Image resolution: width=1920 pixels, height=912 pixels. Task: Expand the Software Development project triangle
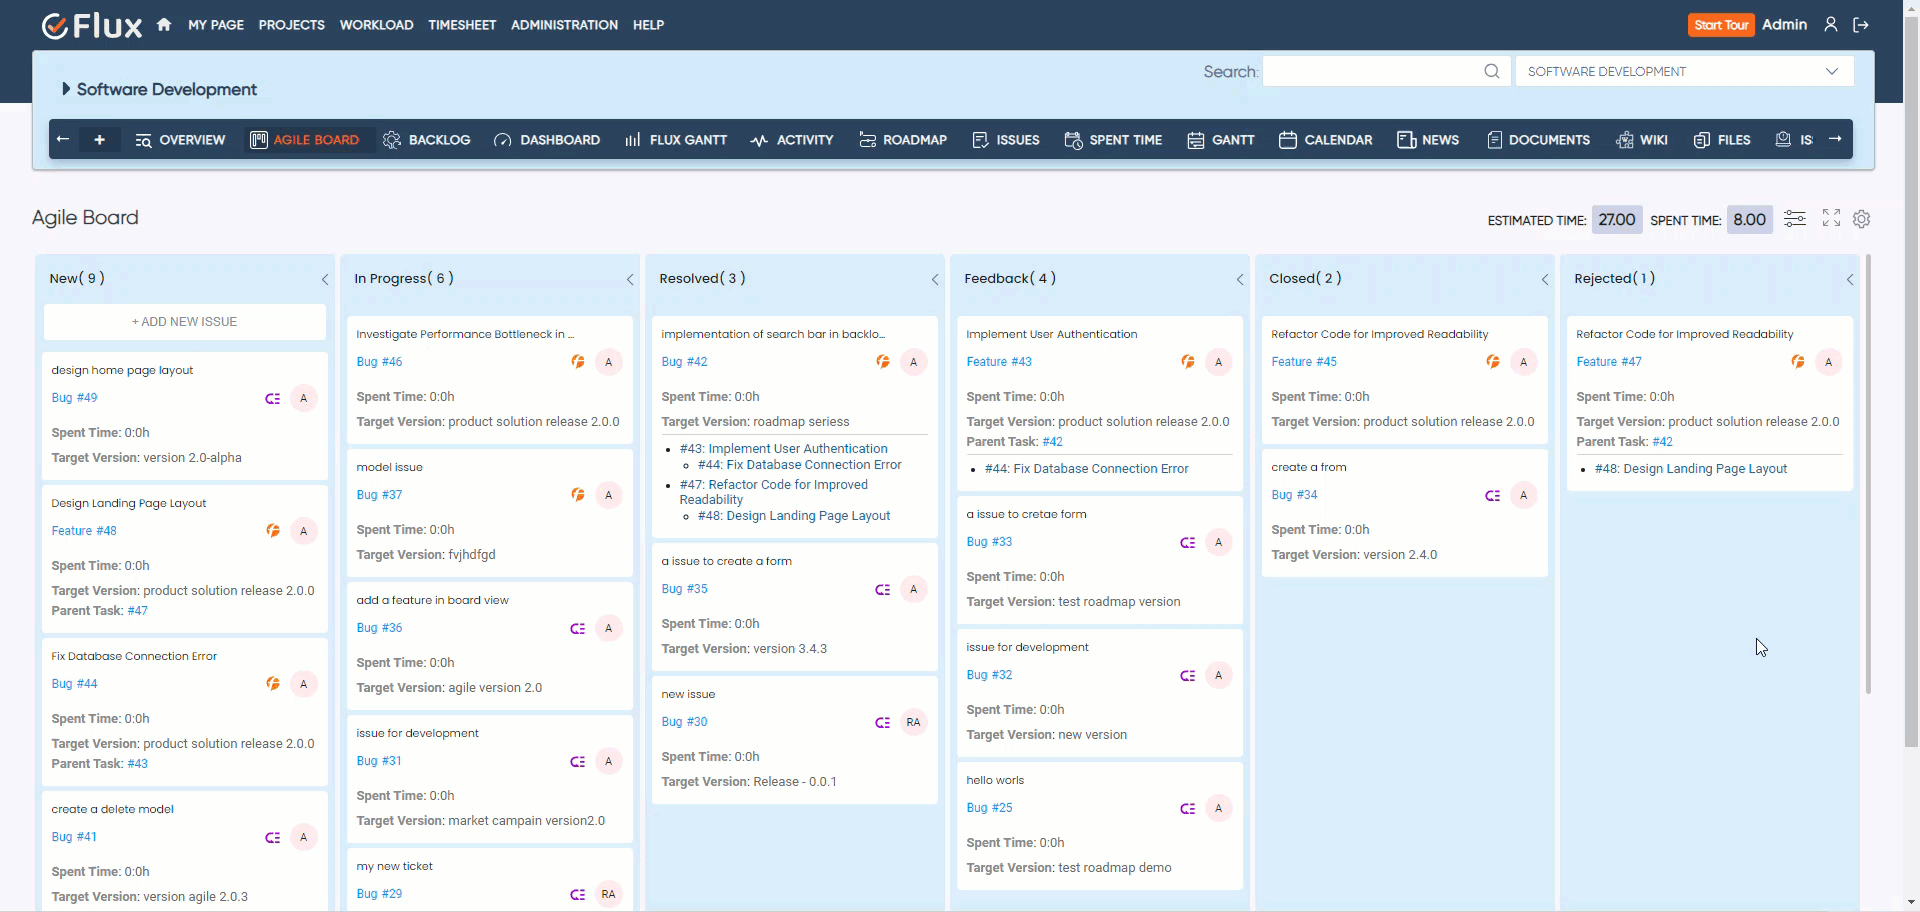pyautogui.click(x=66, y=89)
